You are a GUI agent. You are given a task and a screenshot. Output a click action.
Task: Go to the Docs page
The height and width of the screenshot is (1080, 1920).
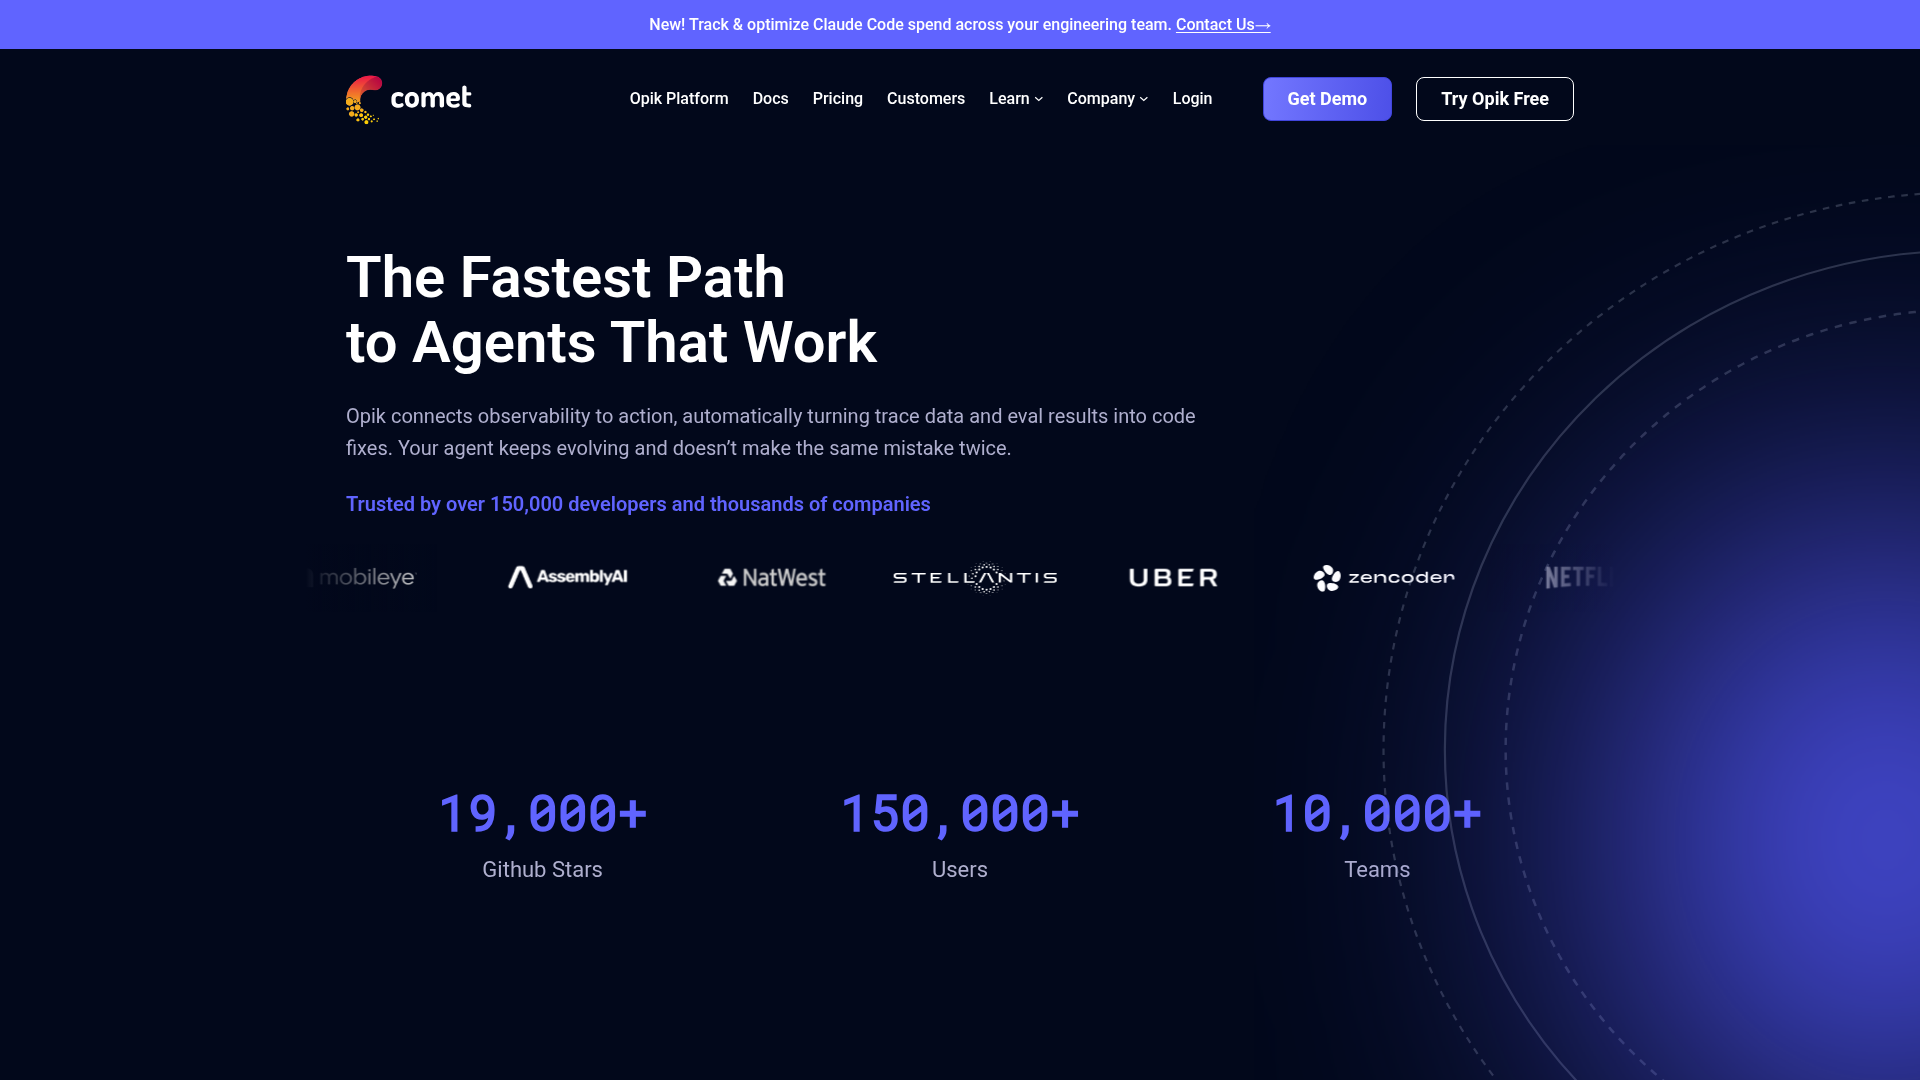(770, 99)
